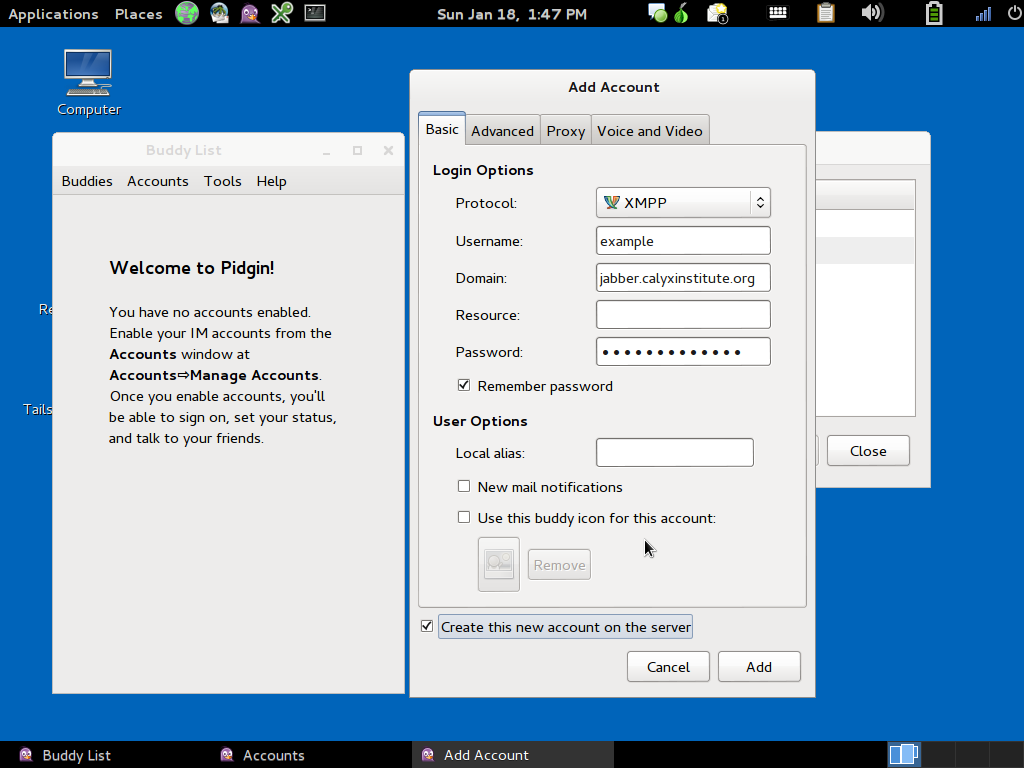Click the buddy icon image chooser
Image resolution: width=1024 pixels, height=768 pixels.
pos(499,564)
